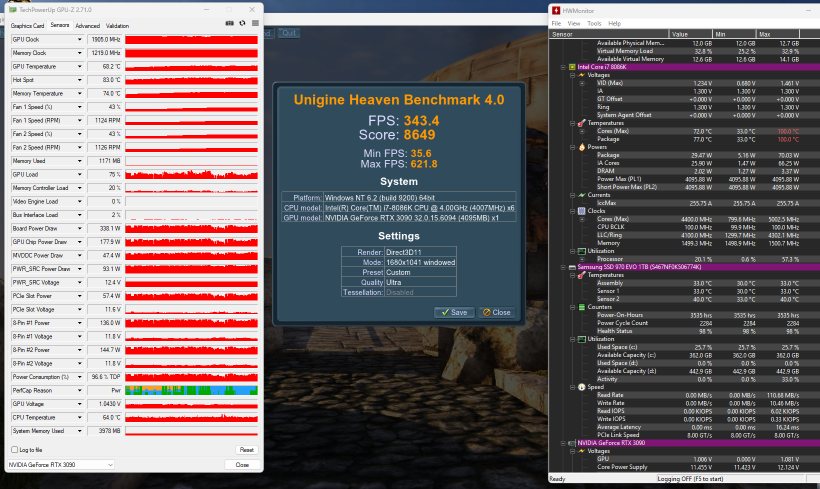Click the SSD Speed gauge icon
Image resolution: width=820 pixels, height=489 pixels.
click(582, 387)
